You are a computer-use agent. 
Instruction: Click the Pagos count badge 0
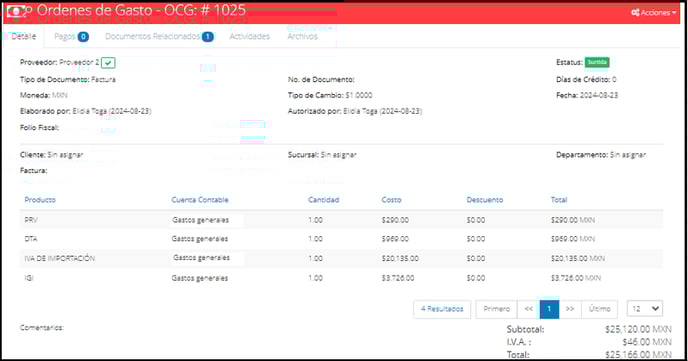click(83, 37)
